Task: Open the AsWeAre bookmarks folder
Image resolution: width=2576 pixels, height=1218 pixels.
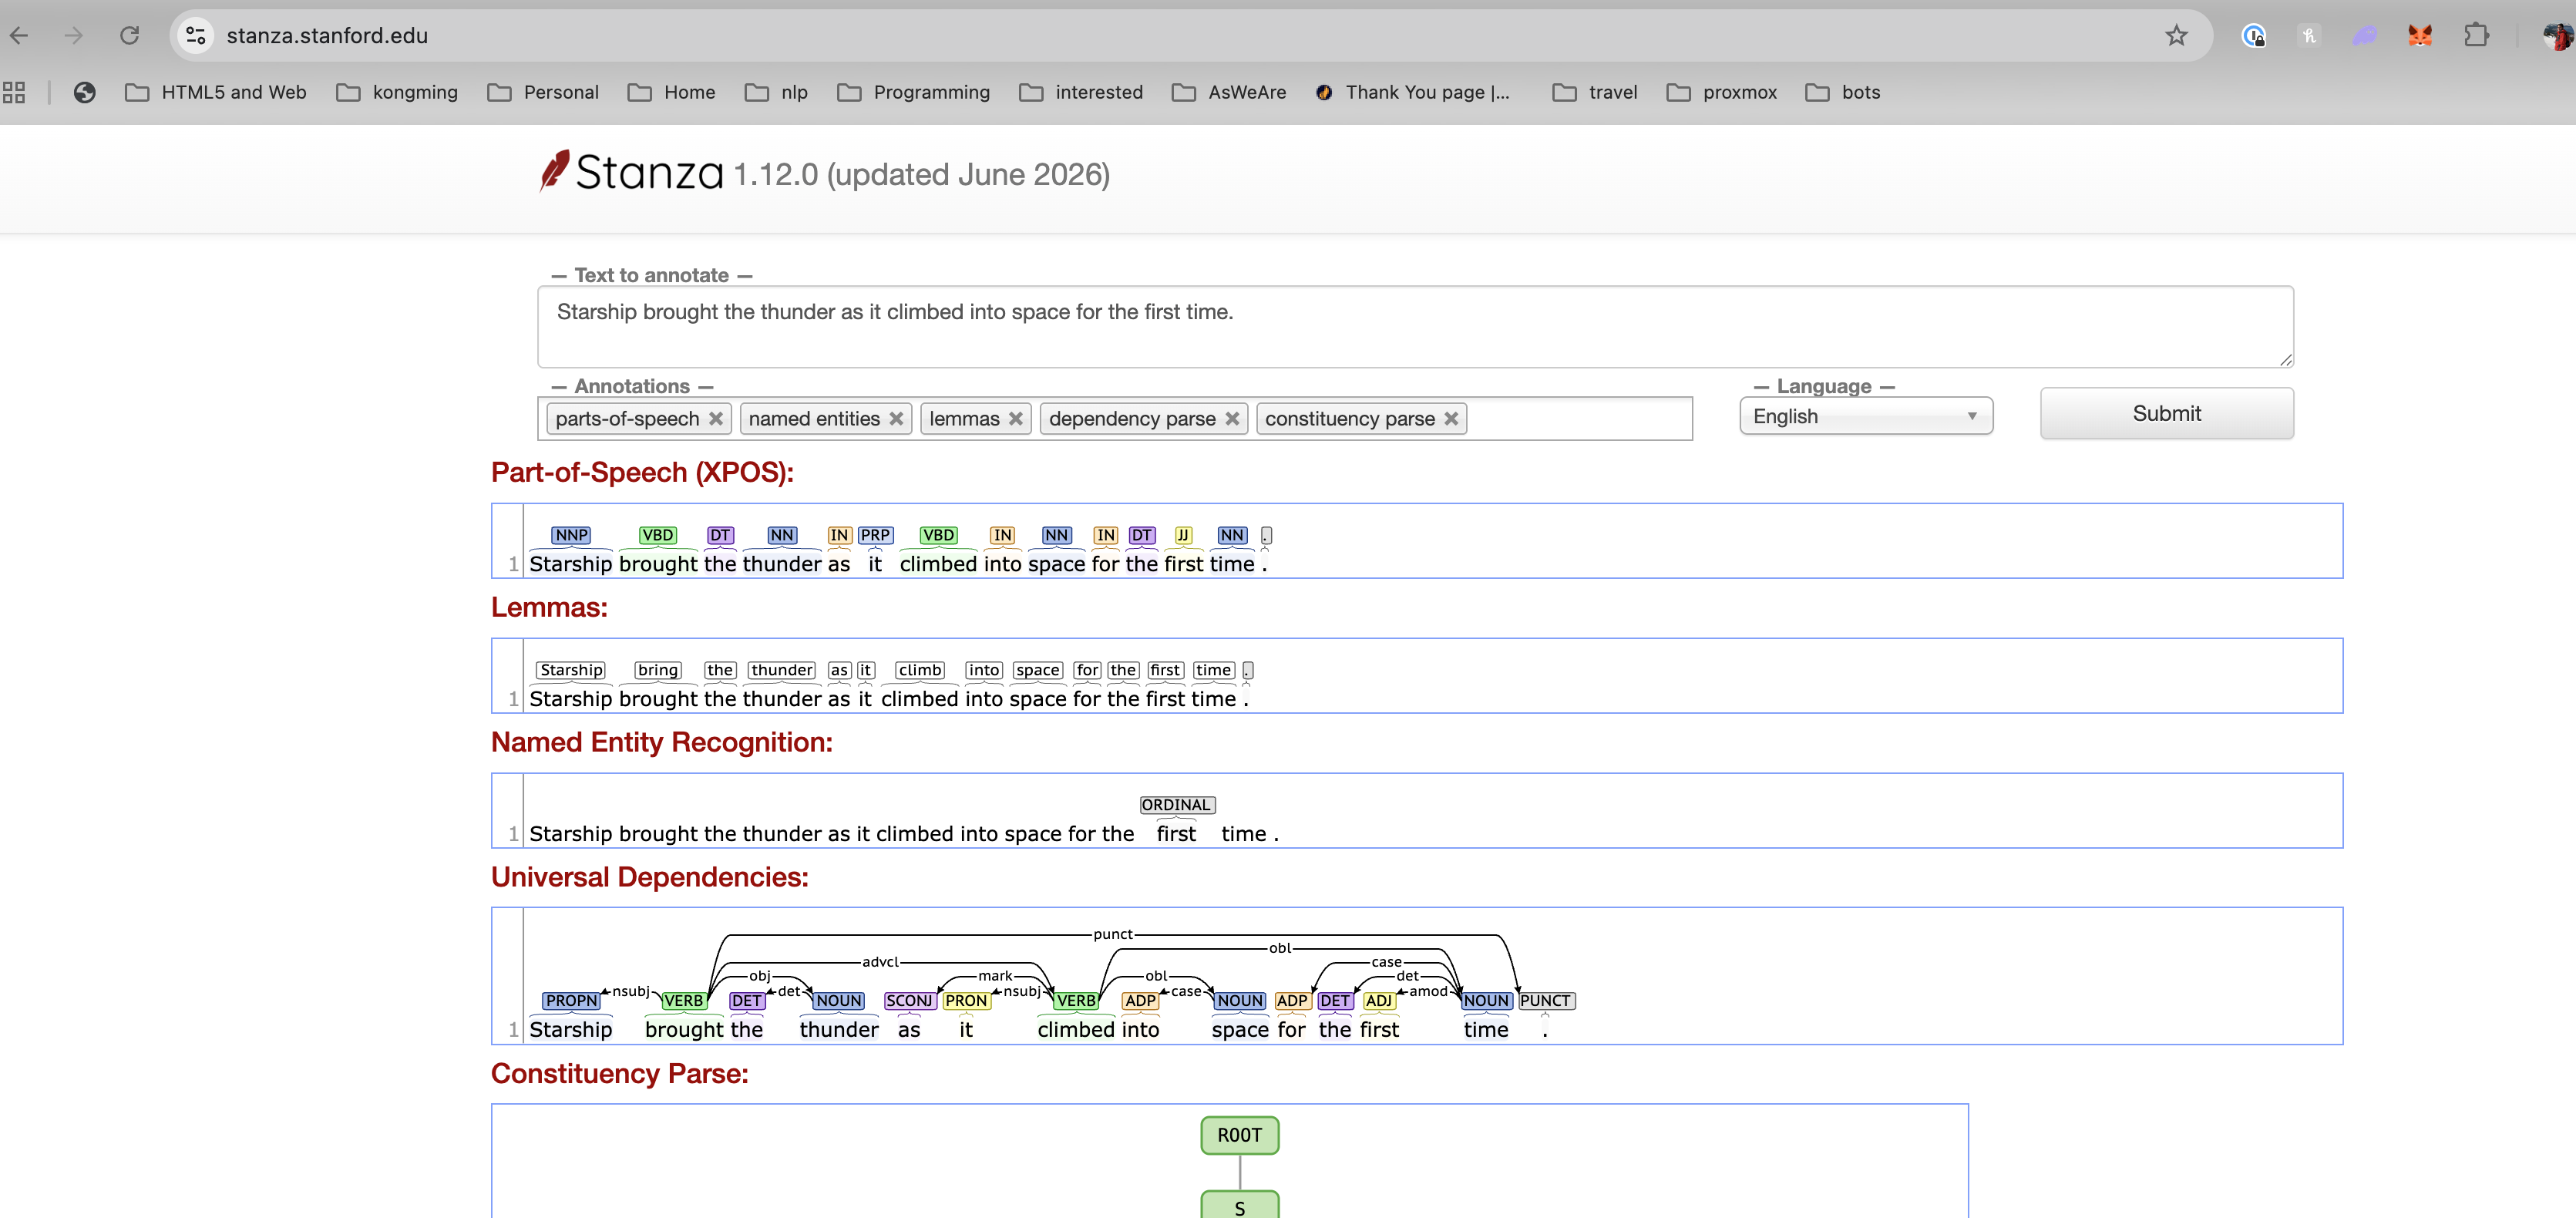Action: (x=1229, y=92)
